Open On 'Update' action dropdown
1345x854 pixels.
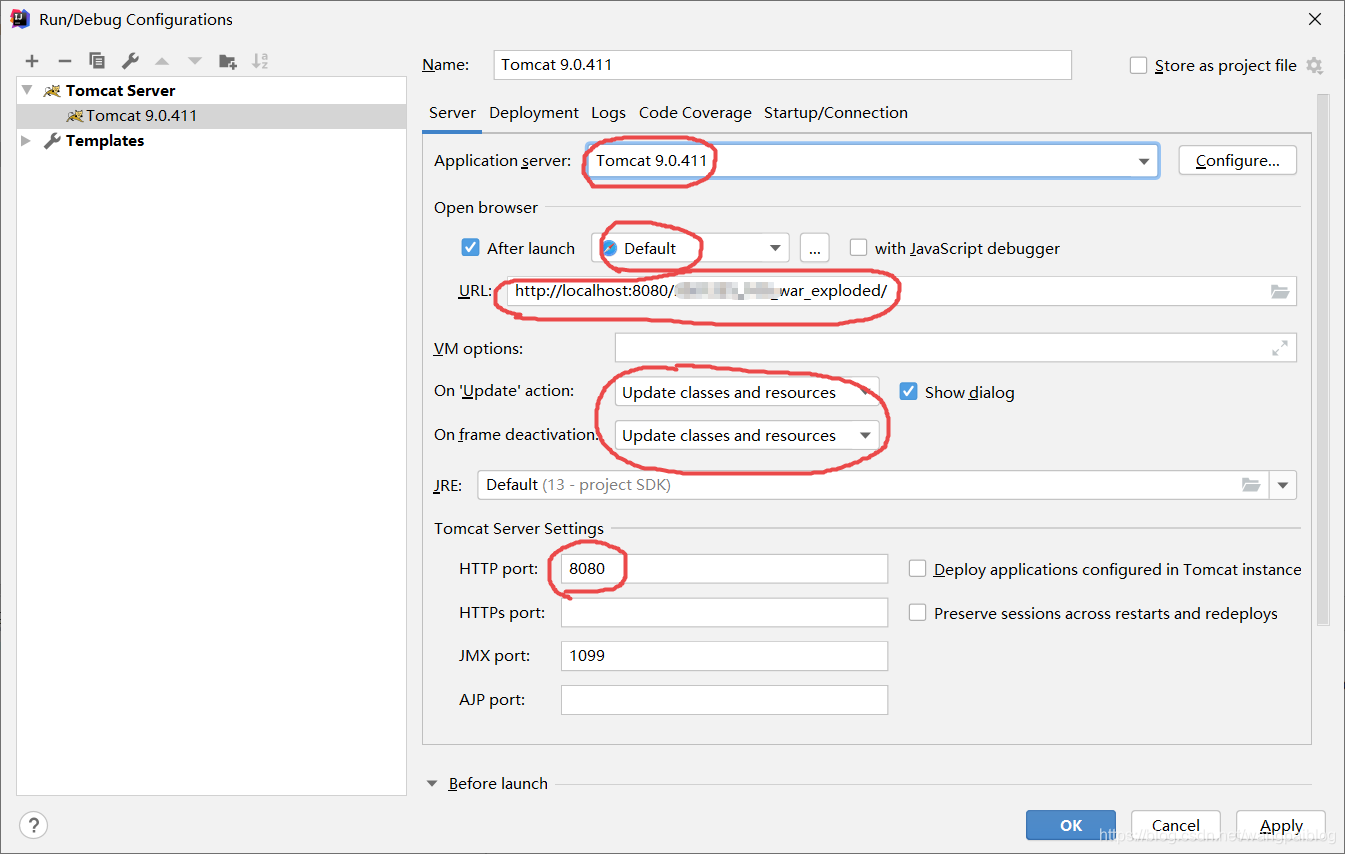click(x=747, y=392)
